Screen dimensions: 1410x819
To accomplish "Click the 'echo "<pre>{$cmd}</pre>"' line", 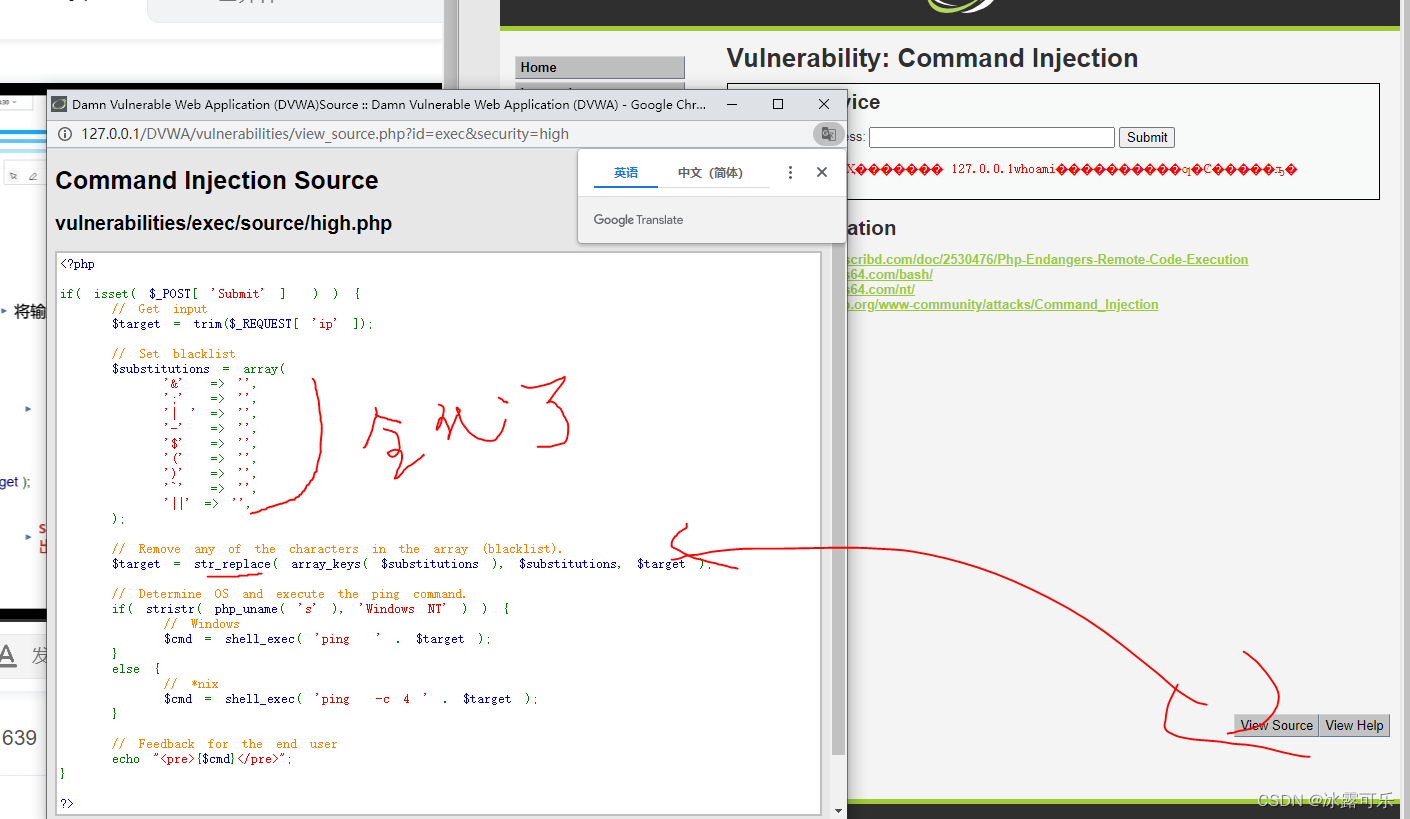I will pos(202,759).
